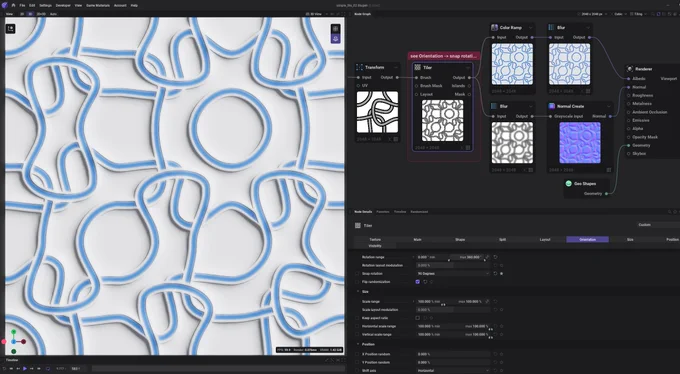Open the Edit menu
The height and width of the screenshot is (374, 680).
coord(32,5)
